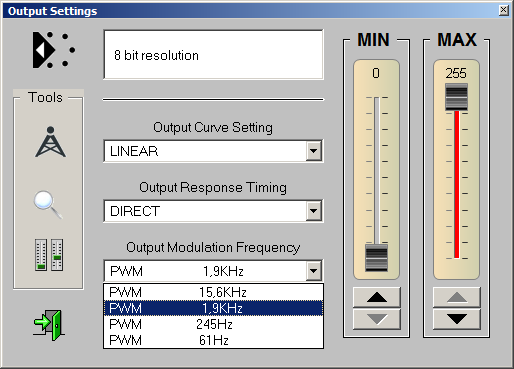Click the MIN slider handle
This screenshot has width=514, height=369.
[x=376, y=258]
